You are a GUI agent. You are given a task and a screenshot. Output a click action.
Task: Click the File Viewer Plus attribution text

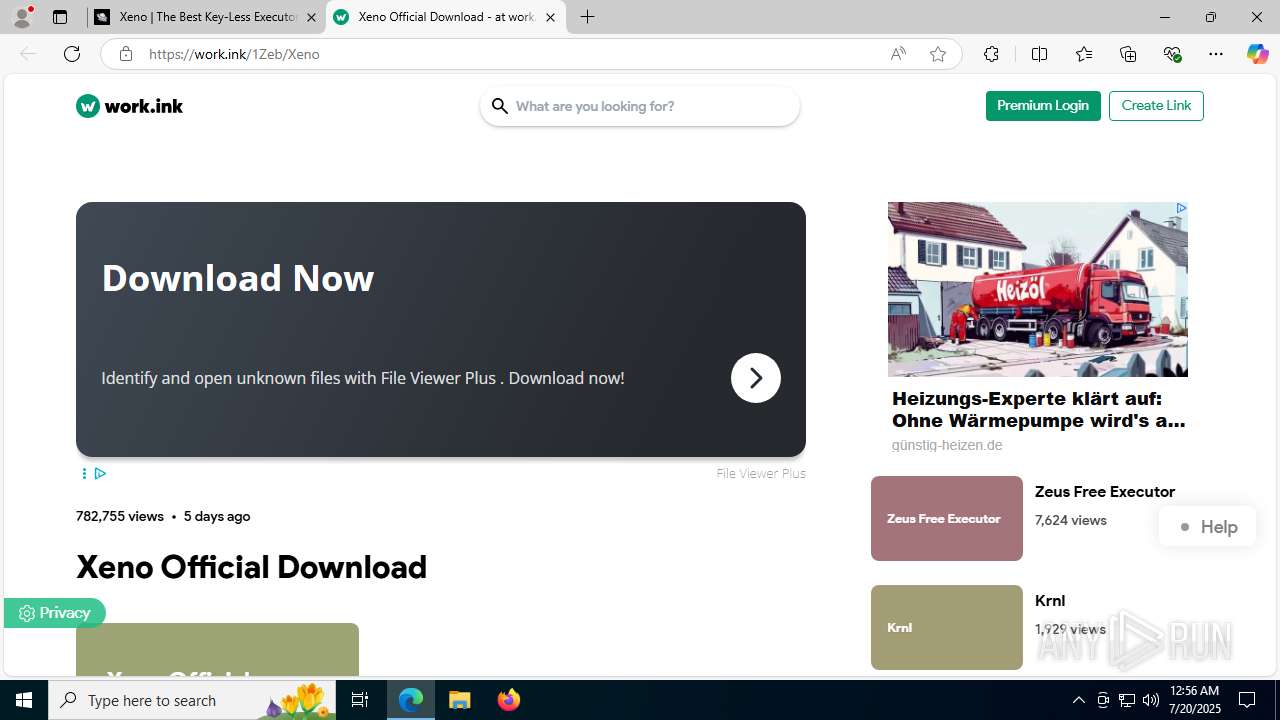pos(761,473)
